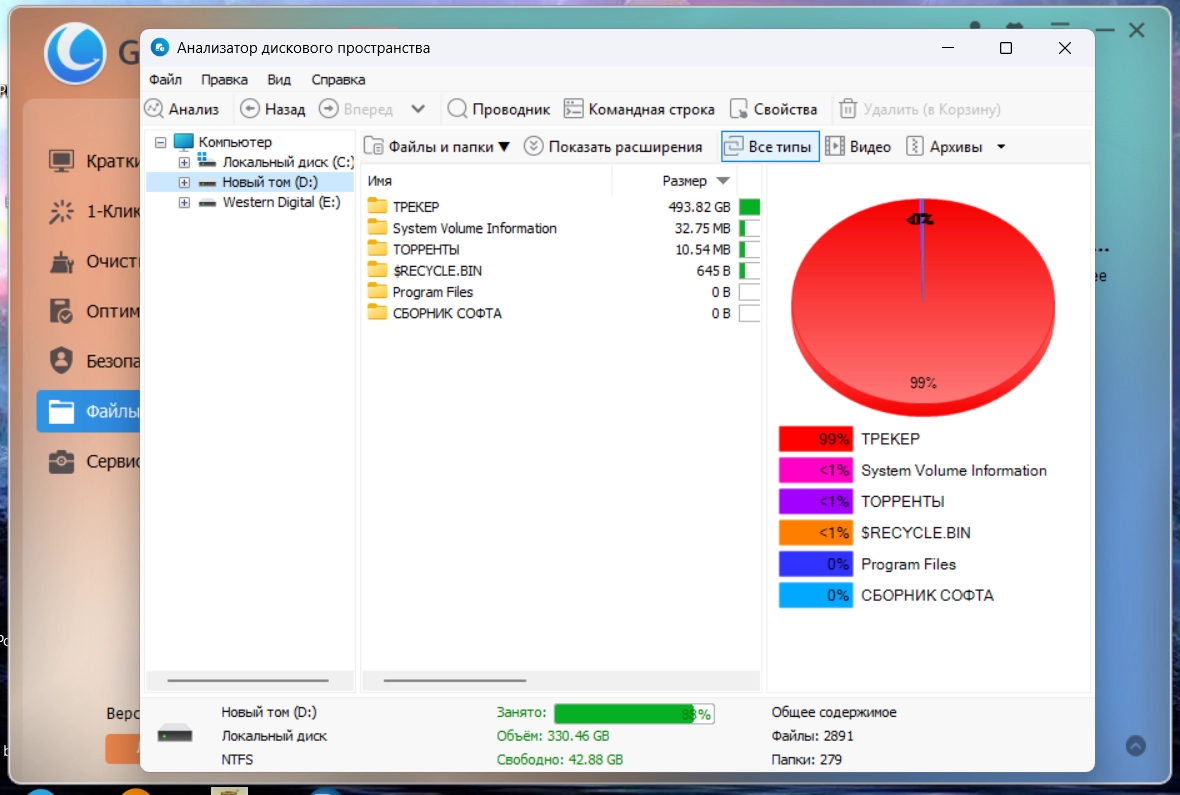Expand the Western Digital (E:) node
Image resolution: width=1180 pixels, height=795 pixels.
coord(184,203)
